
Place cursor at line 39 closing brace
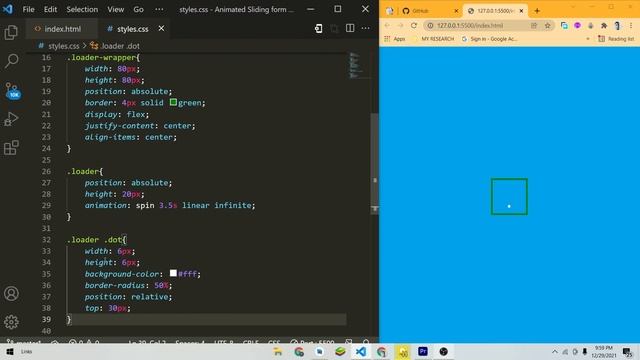69,320
